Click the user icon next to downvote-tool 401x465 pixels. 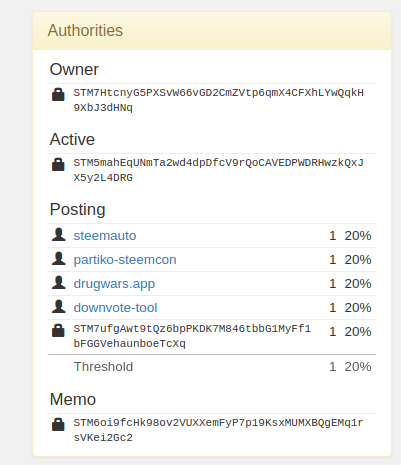59,307
